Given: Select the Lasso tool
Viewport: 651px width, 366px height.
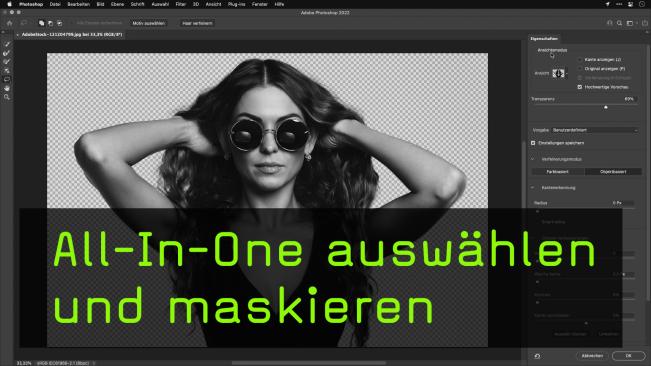Looking at the screenshot, I should 7,79.
